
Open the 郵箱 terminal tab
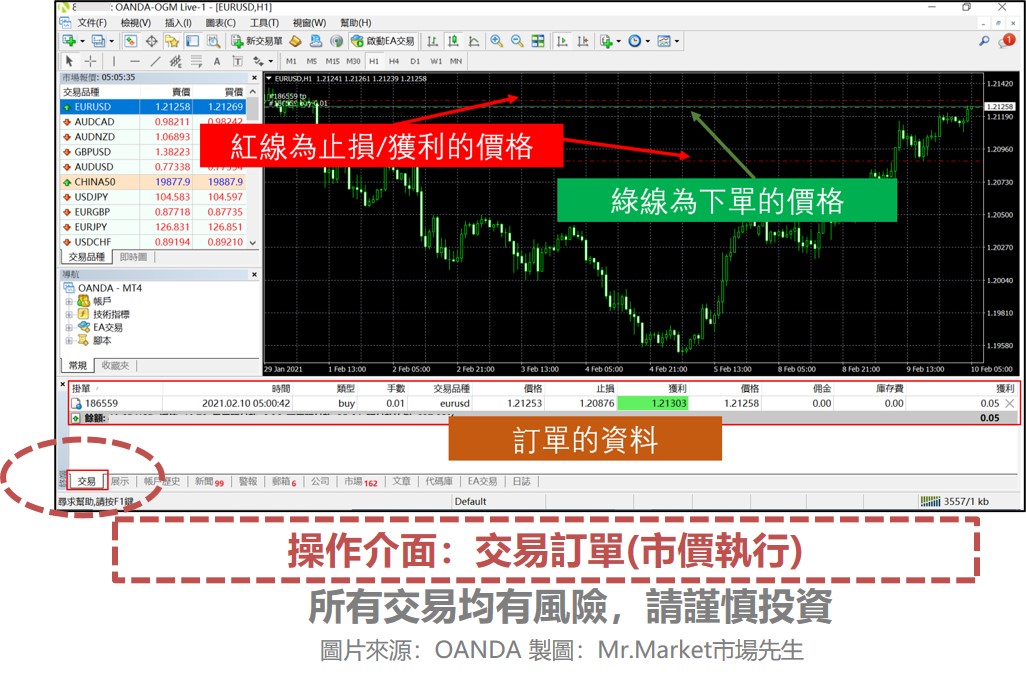point(284,481)
